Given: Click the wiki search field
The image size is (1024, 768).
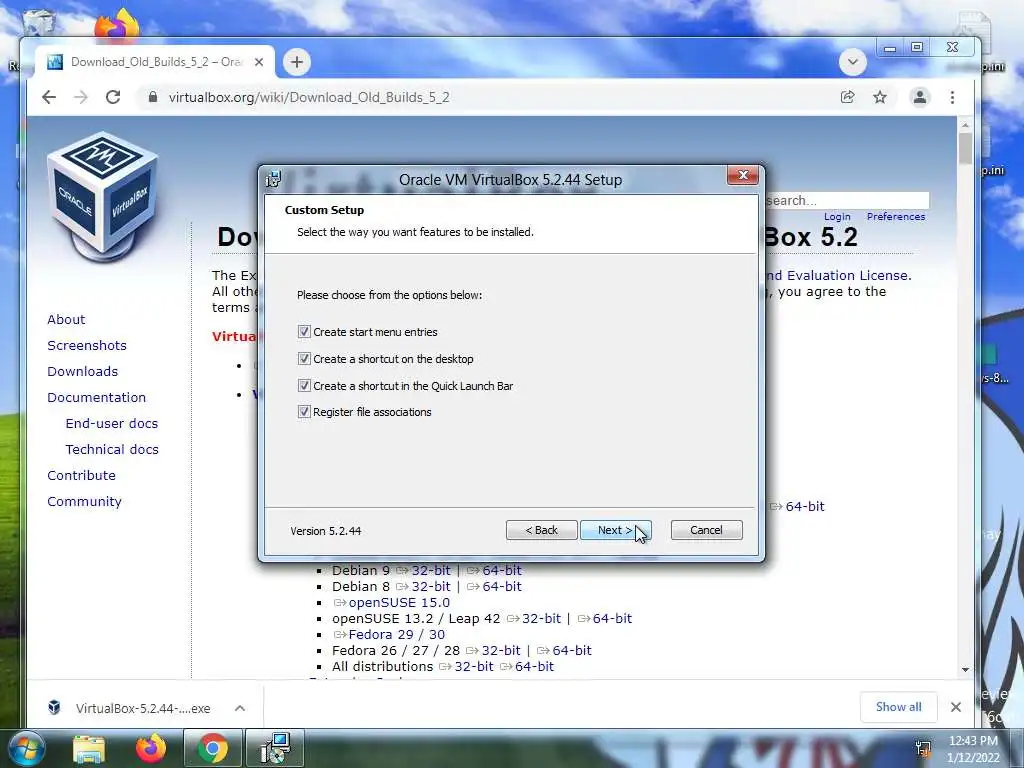Looking at the screenshot, I should 847,200.
